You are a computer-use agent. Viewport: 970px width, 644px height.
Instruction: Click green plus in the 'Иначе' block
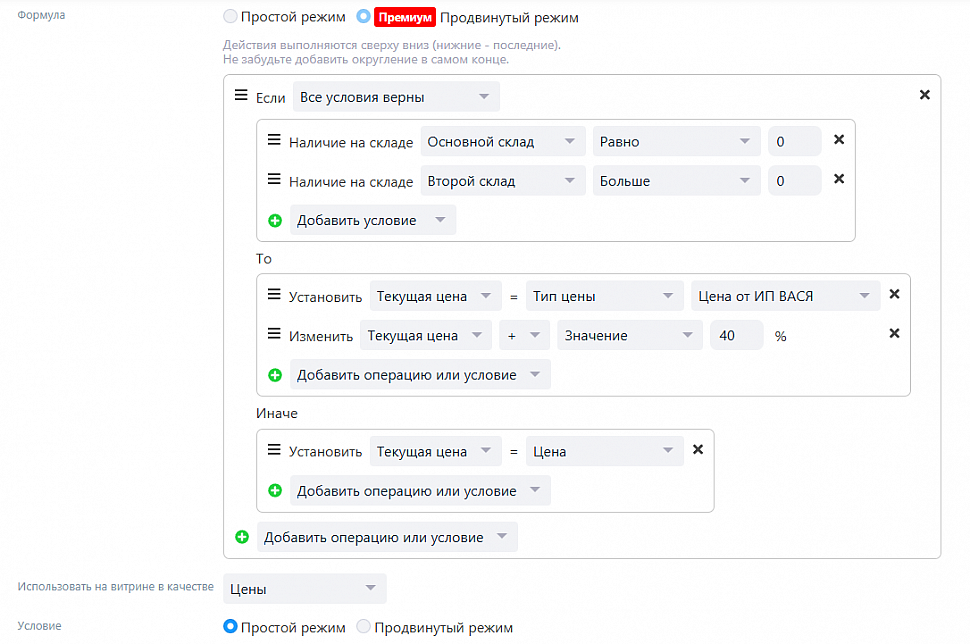point(275,491)
